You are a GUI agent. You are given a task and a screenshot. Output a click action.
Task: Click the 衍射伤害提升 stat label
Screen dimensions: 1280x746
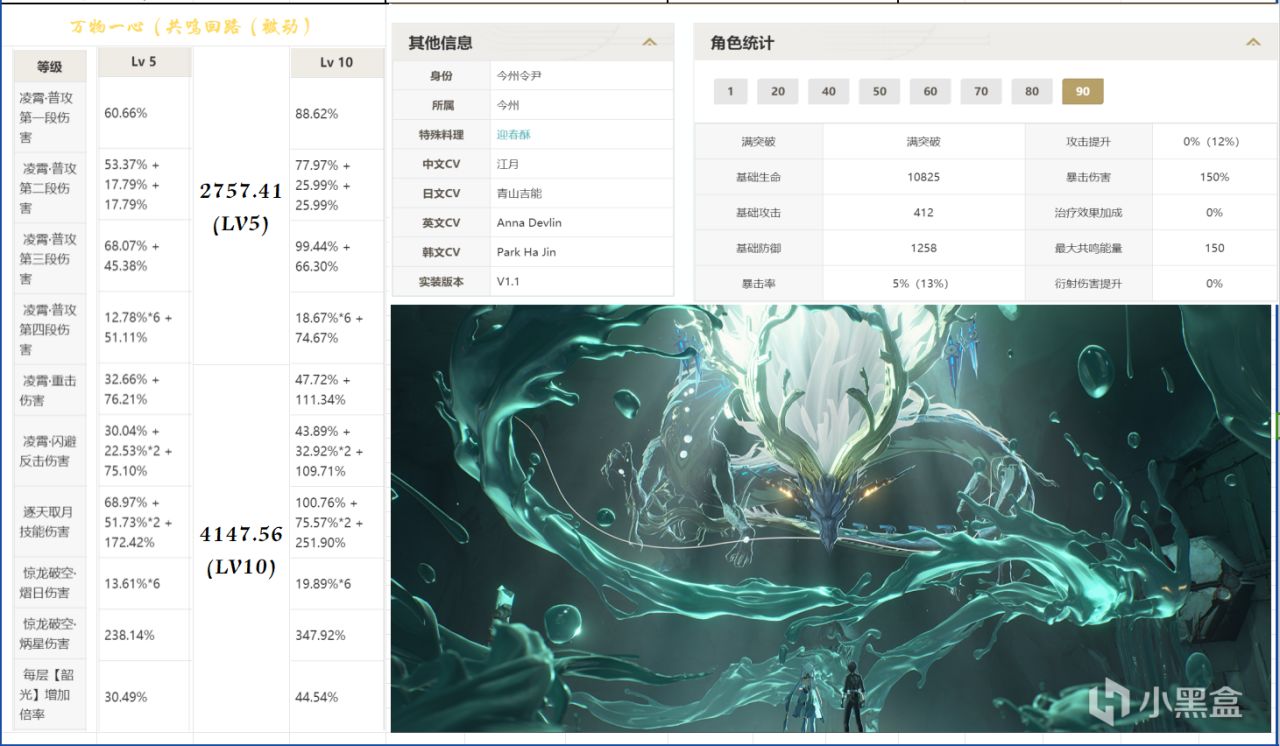tap(1088, 284)
